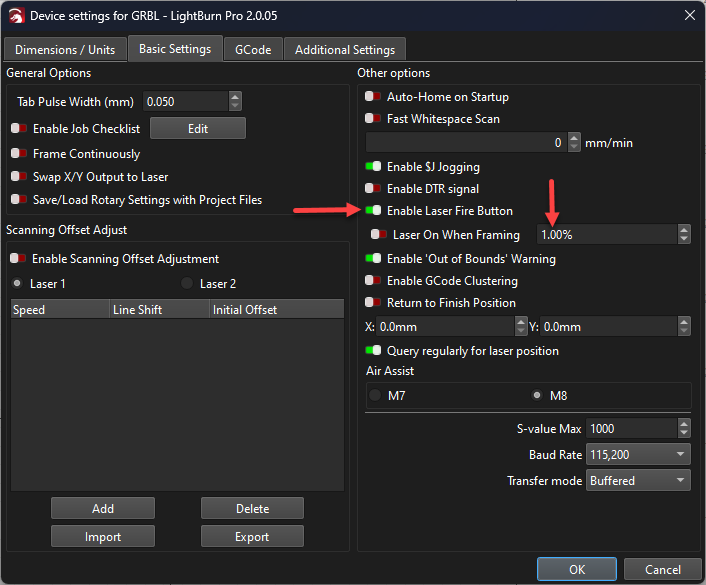This screenshot has height=585, width=706.
Task: Toggle Auto-Home on Startup switch
Action: (374, 97)
